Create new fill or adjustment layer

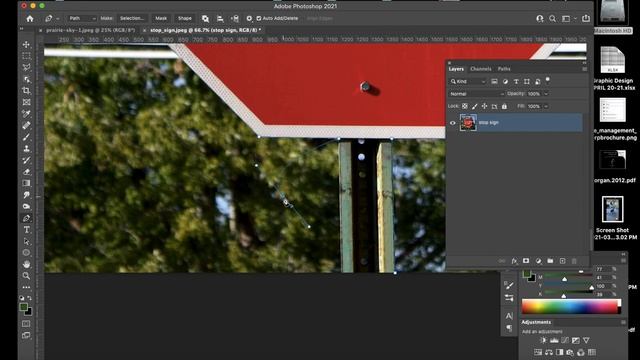(x=538, y=261)
